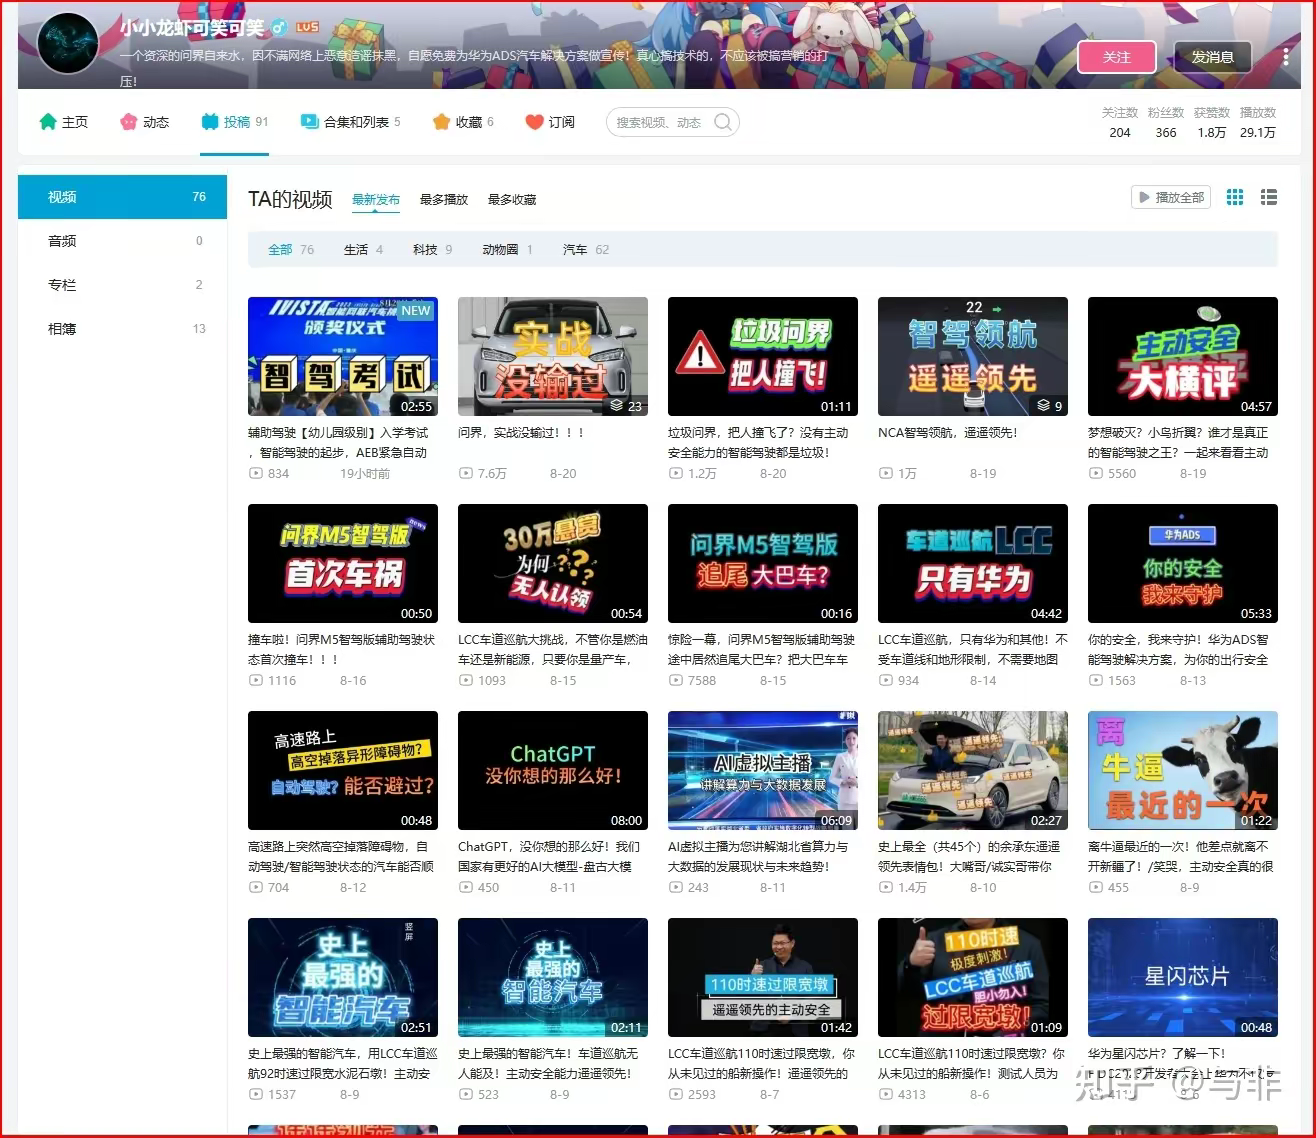
Task: Filter by 全部 category
Action: 290,250
